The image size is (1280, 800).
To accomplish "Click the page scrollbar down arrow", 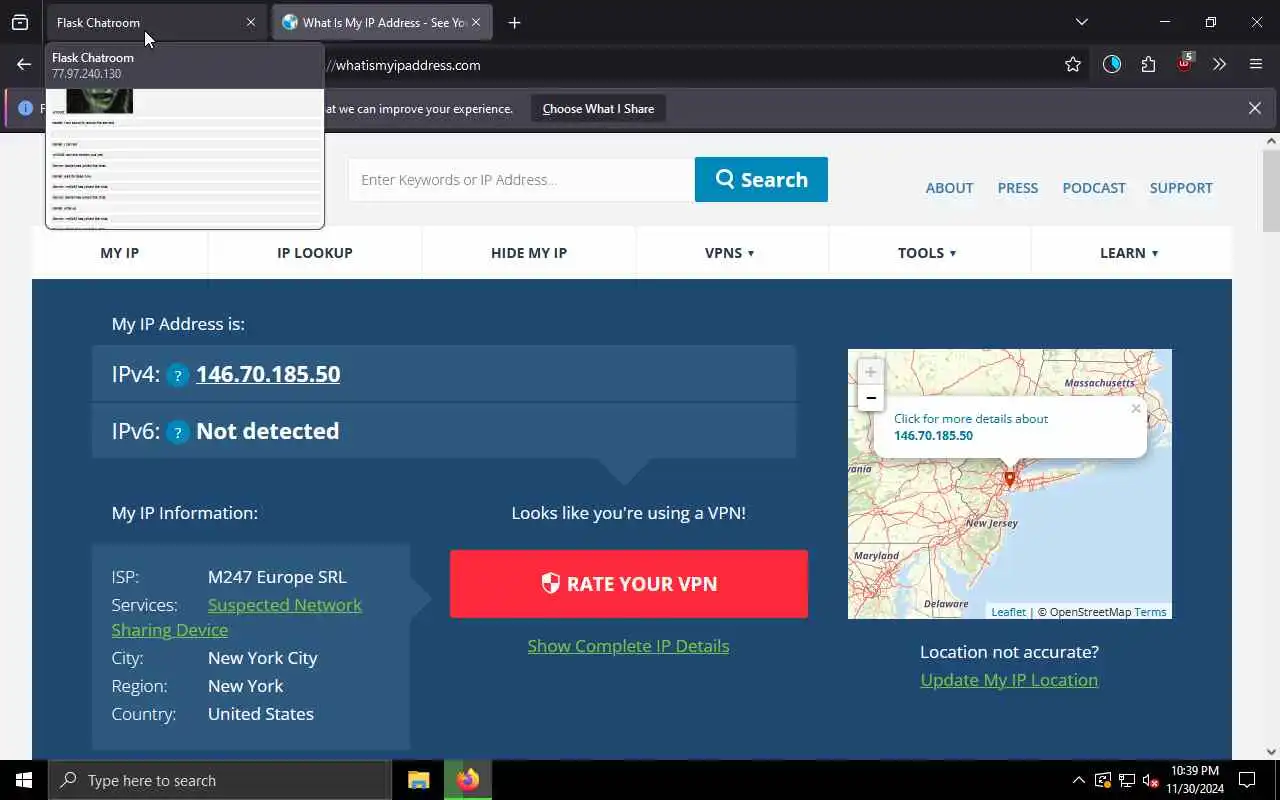I will point(1271,752).
